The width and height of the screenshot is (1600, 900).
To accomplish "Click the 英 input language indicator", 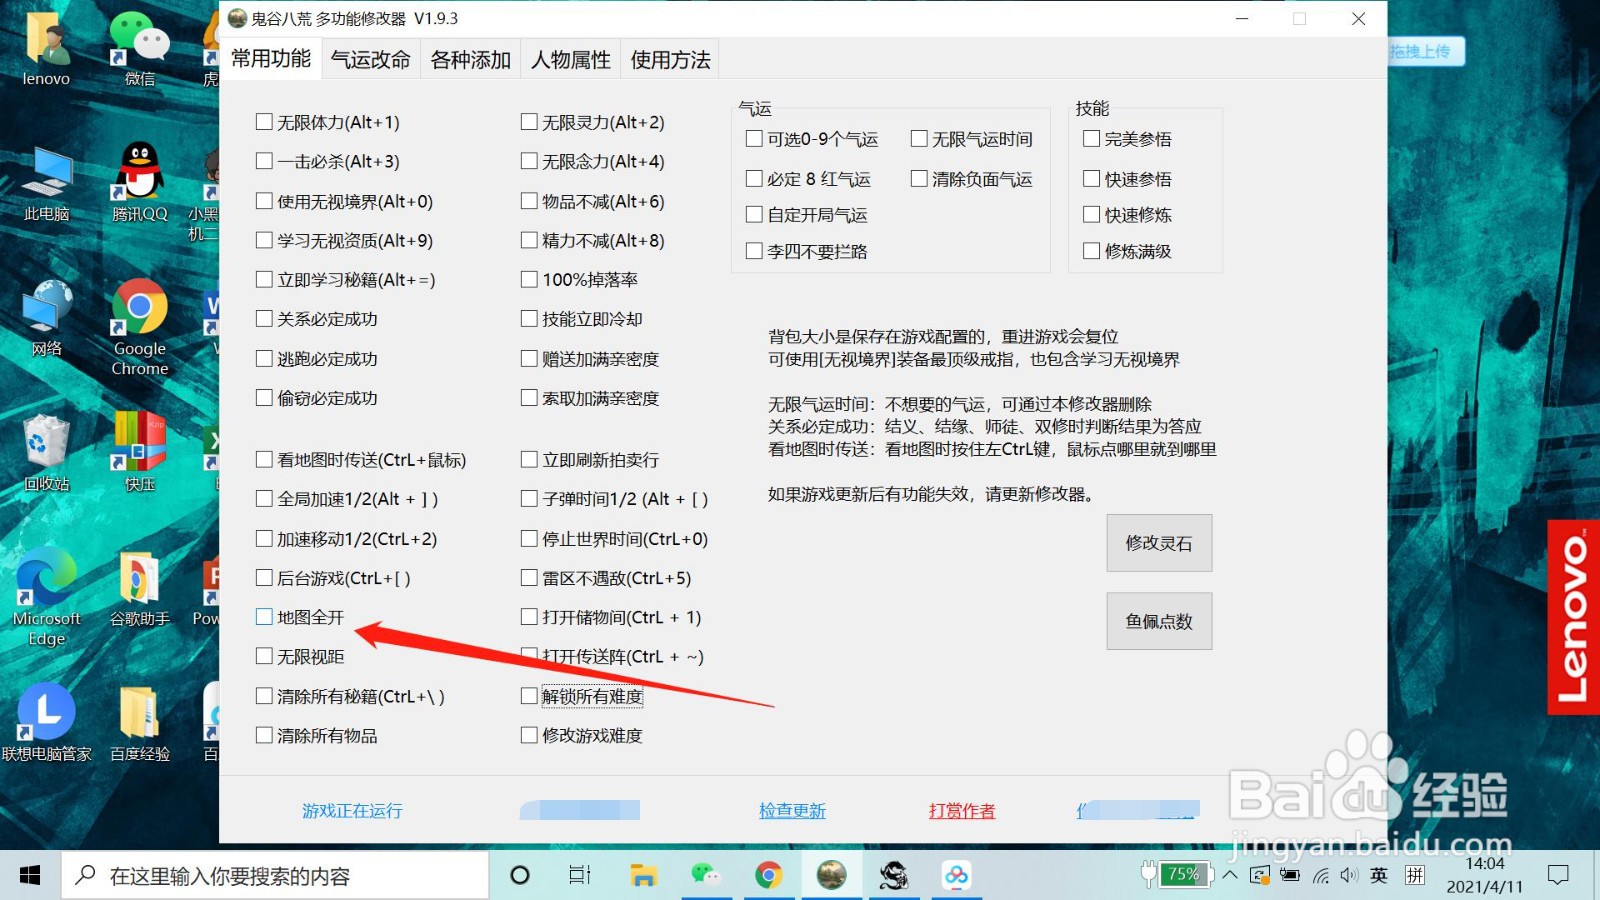I will coord(1379,876).
